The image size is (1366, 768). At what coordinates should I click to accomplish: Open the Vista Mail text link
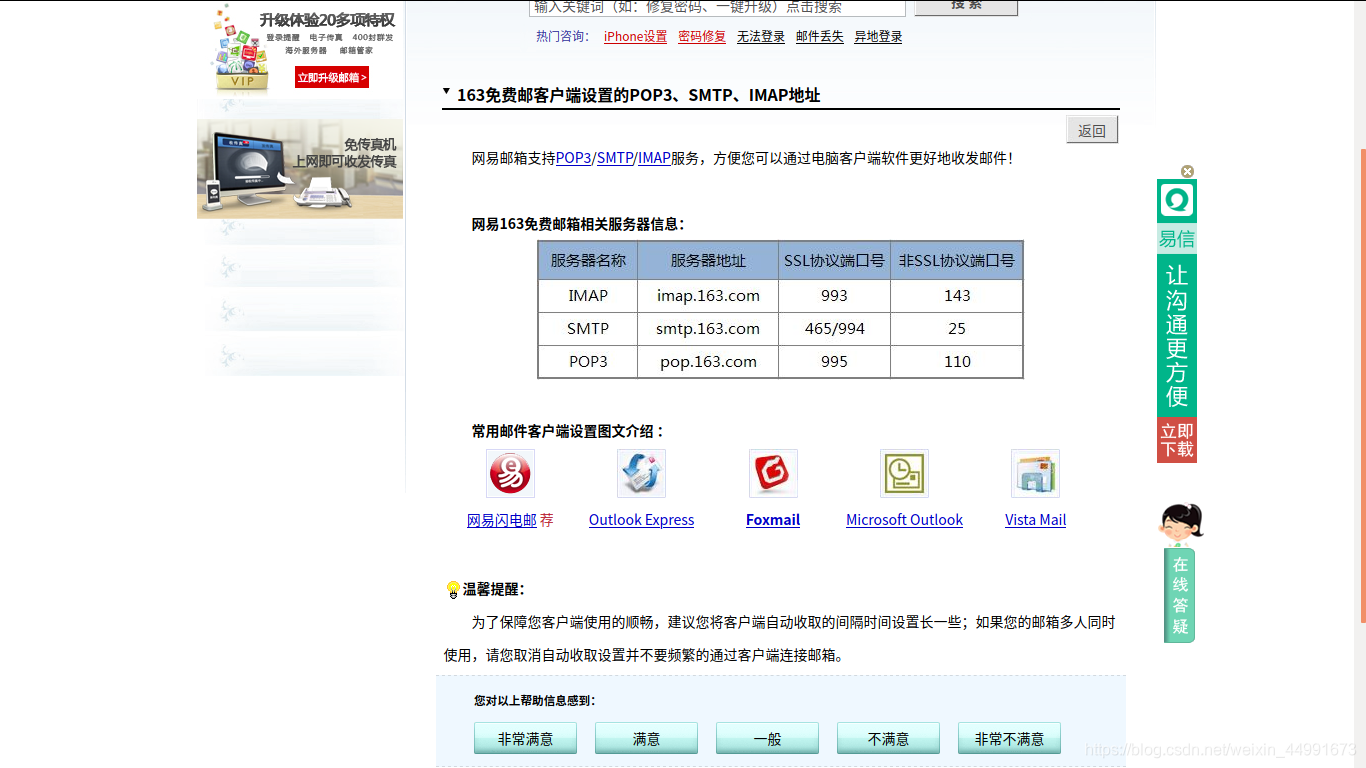[x=1035, y=520]
